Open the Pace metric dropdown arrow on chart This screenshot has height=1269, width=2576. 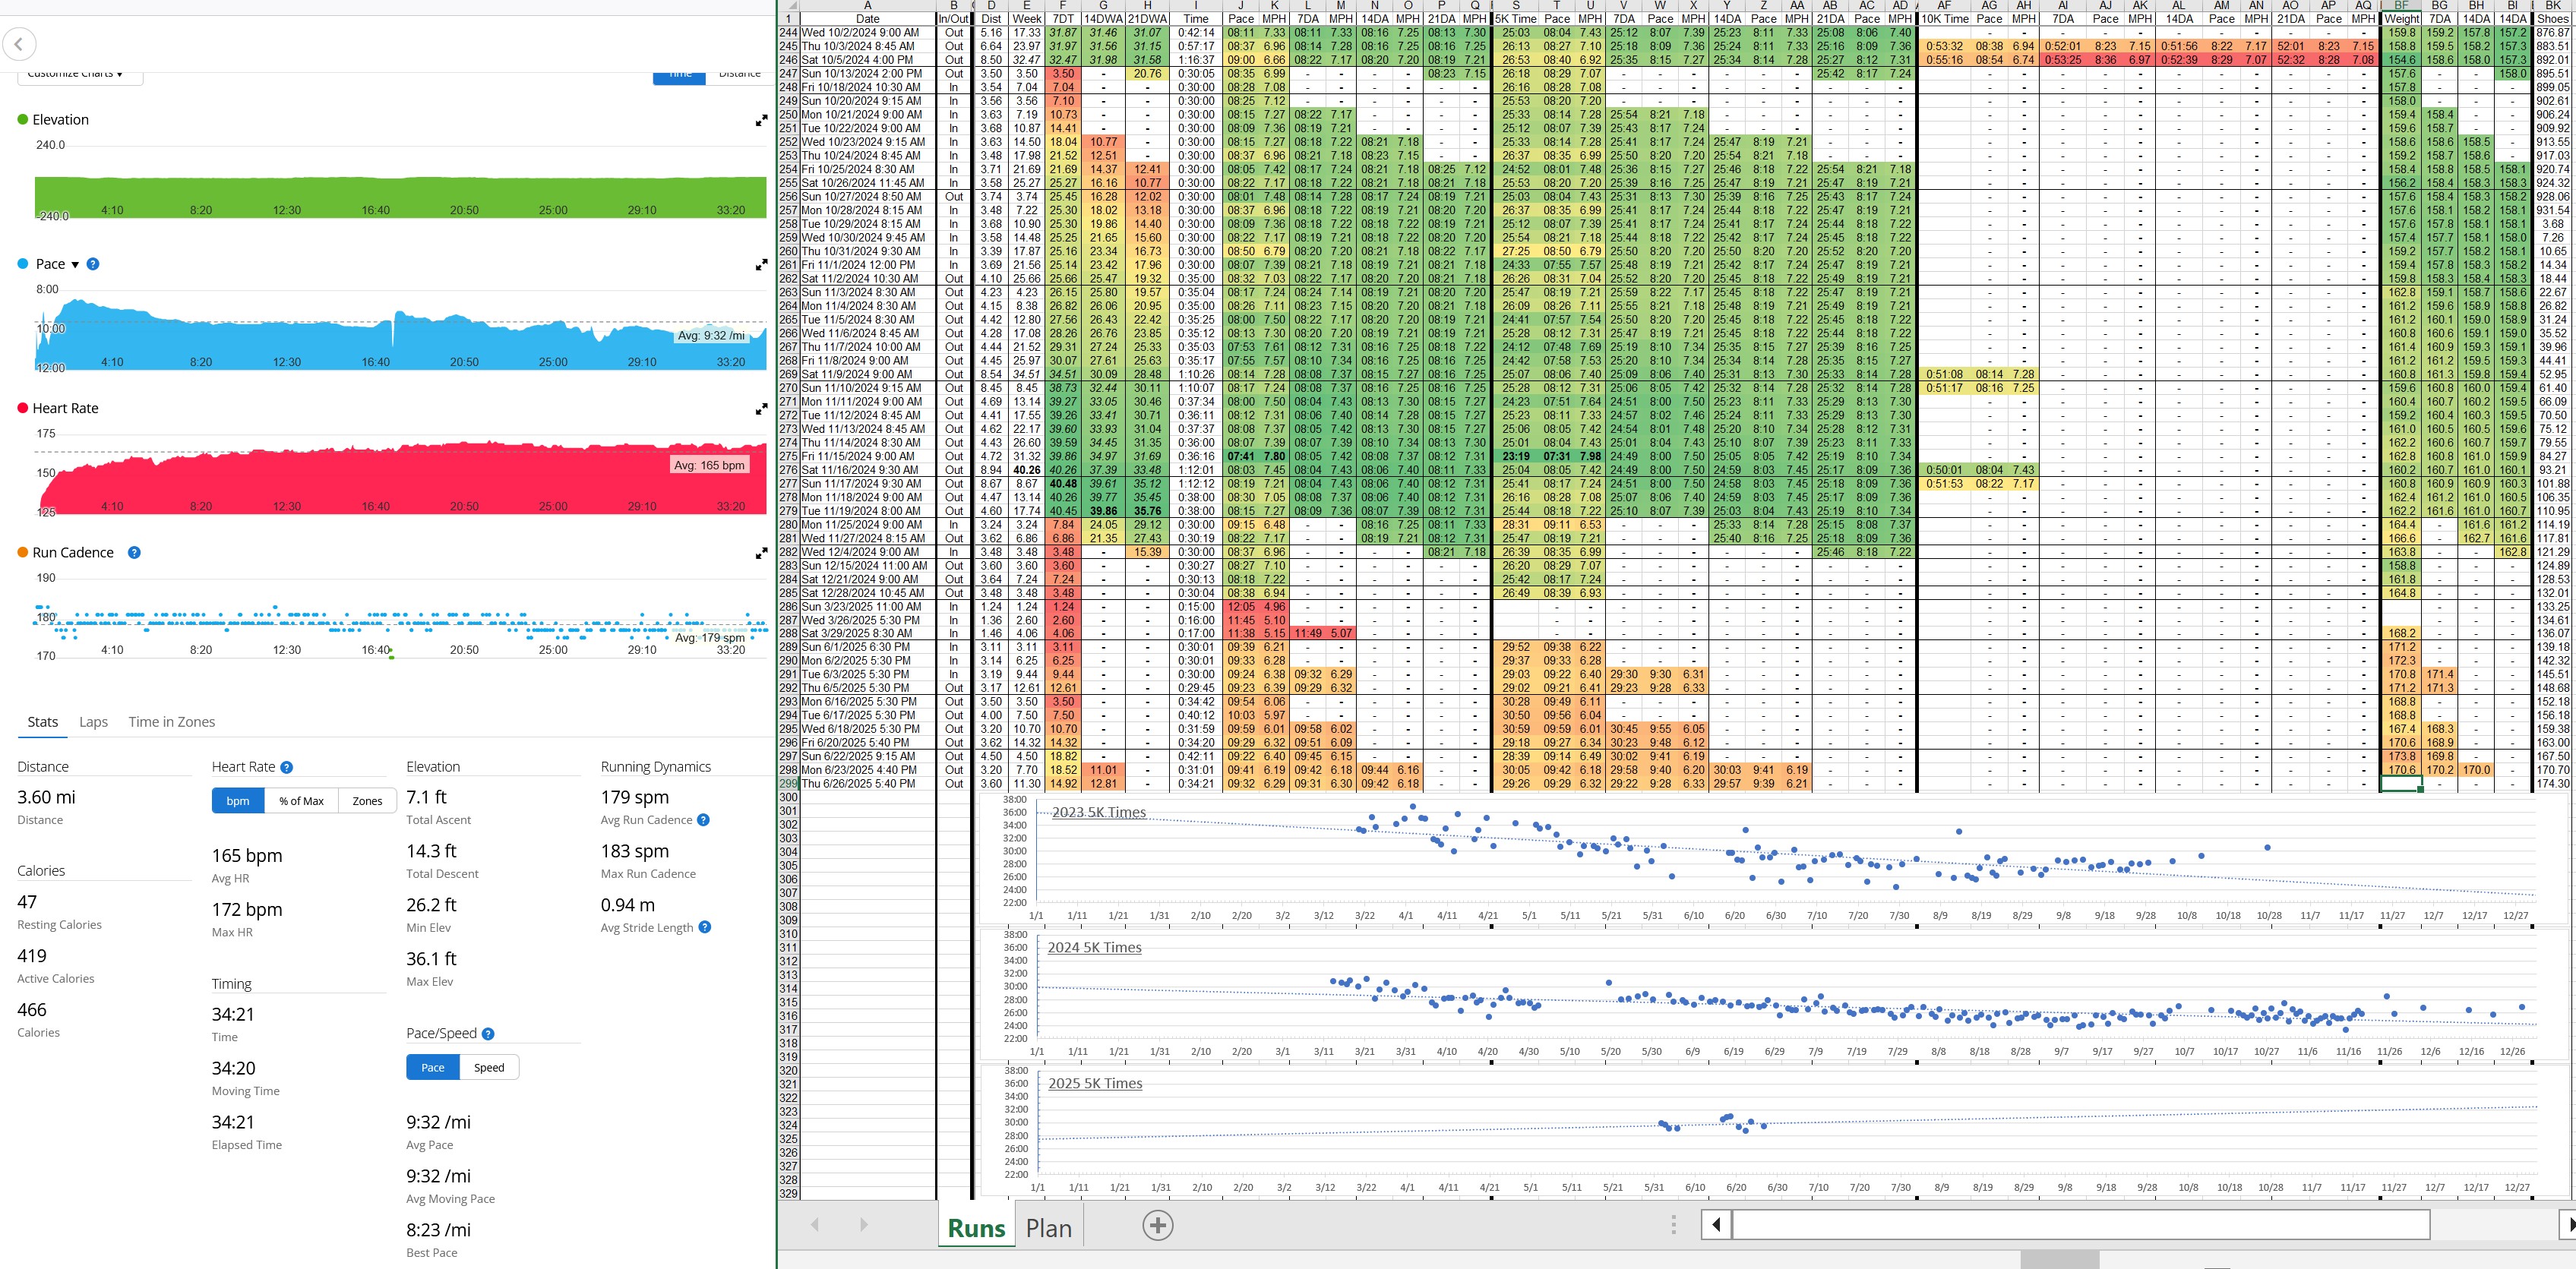point(75,265)
